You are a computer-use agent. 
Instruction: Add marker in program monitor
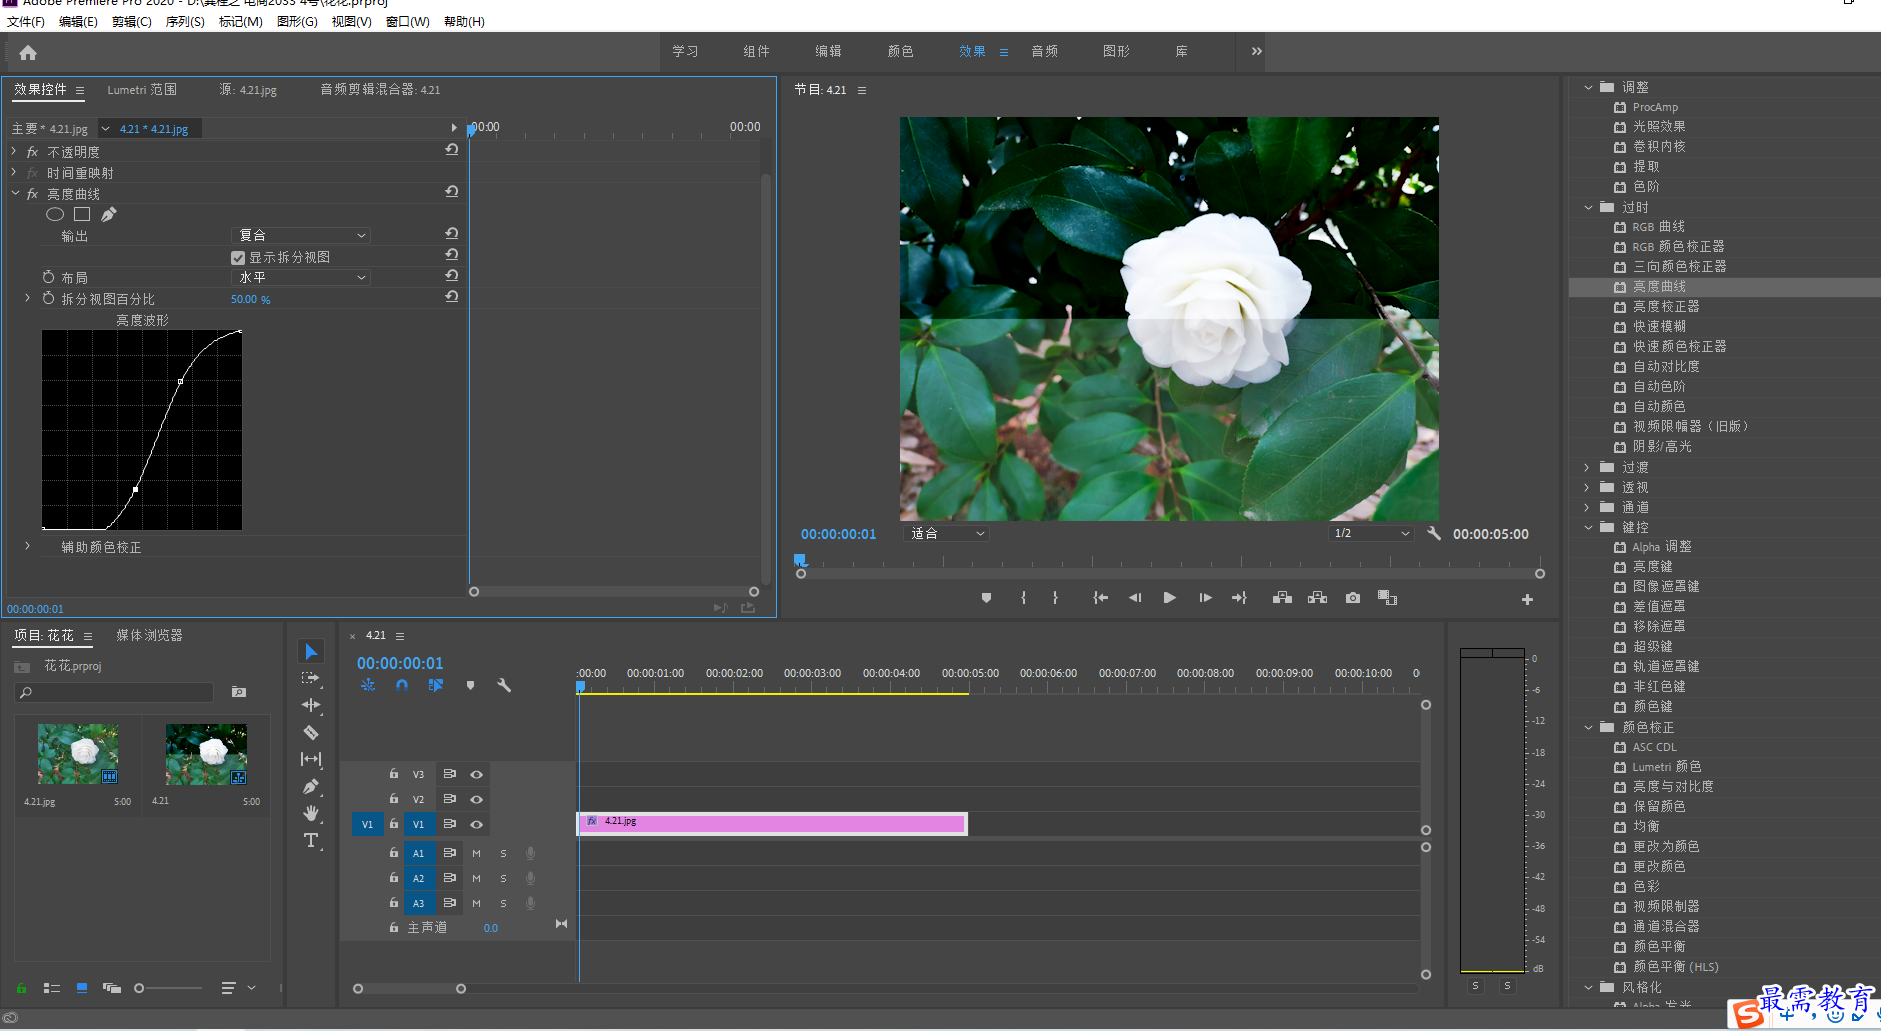986,598
